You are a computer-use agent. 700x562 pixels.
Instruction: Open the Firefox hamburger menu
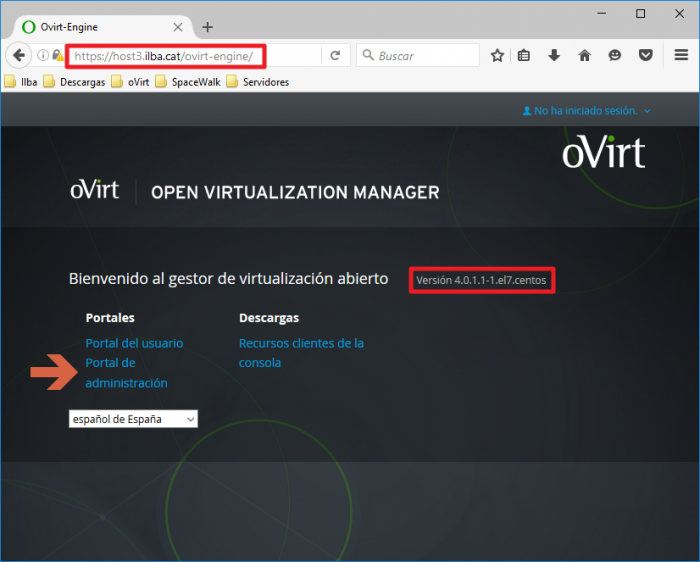coord(681,55)
